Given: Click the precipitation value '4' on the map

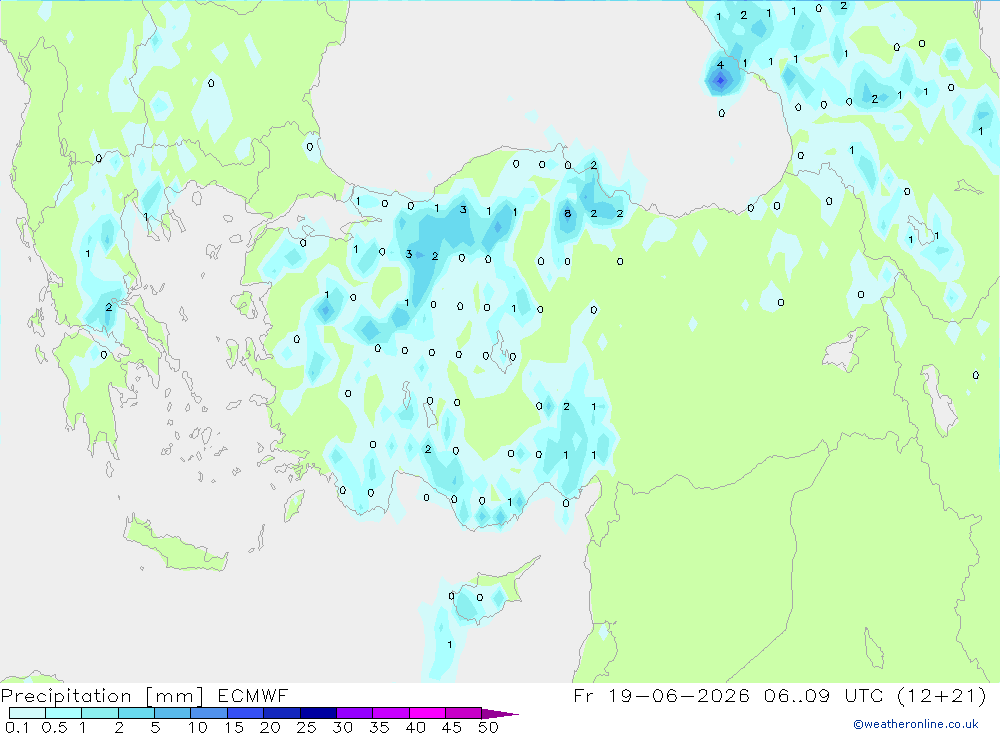Looking at the screenshot, I should pyautogui.click(x=721, y=65).
